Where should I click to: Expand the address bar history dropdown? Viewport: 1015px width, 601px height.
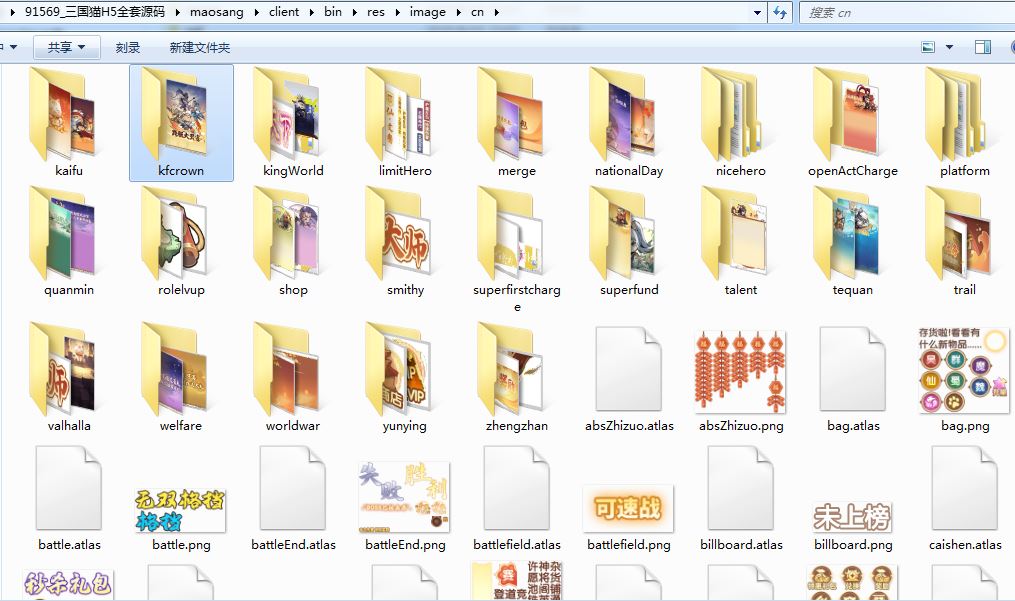coord(758,13)
